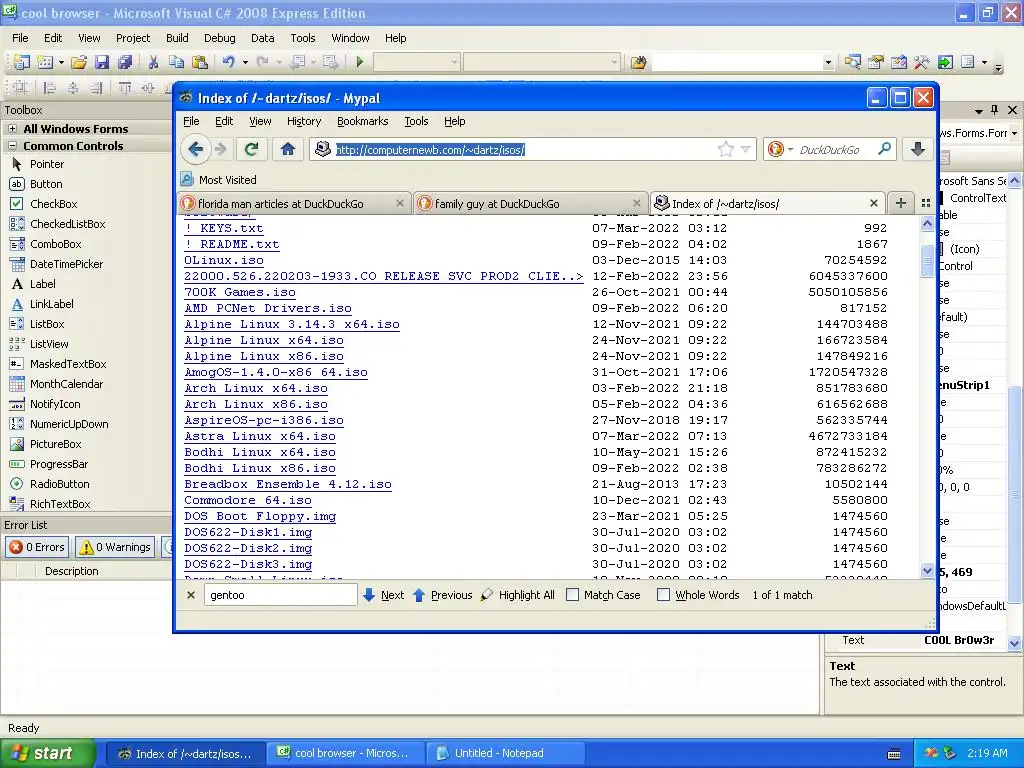The image size is (1024, 768).
Task: Toggle Highlight All in the find bar
Action: [517, 595]
